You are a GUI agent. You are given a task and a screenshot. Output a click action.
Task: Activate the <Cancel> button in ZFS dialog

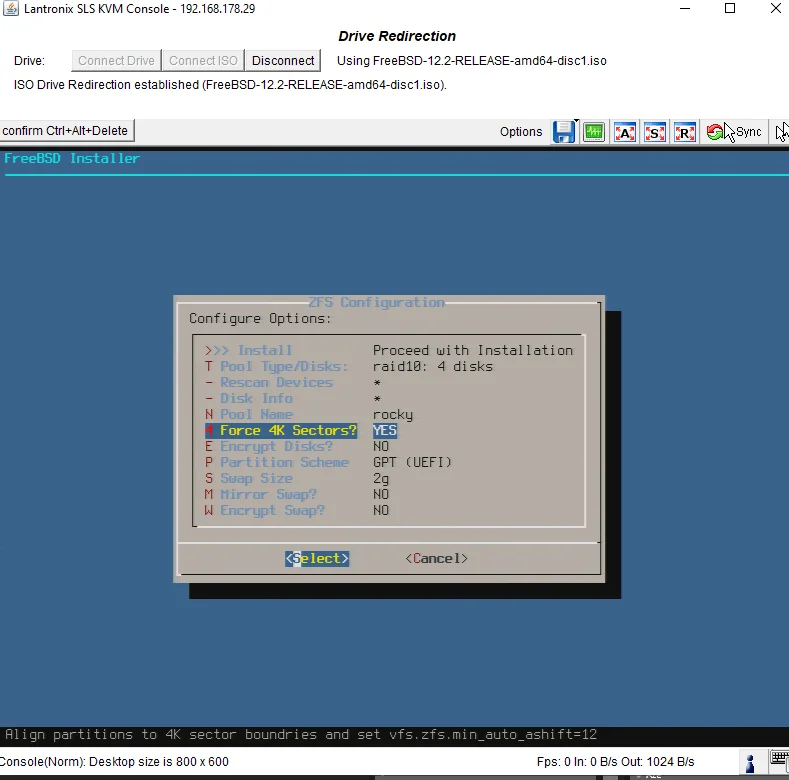[436, 558]
